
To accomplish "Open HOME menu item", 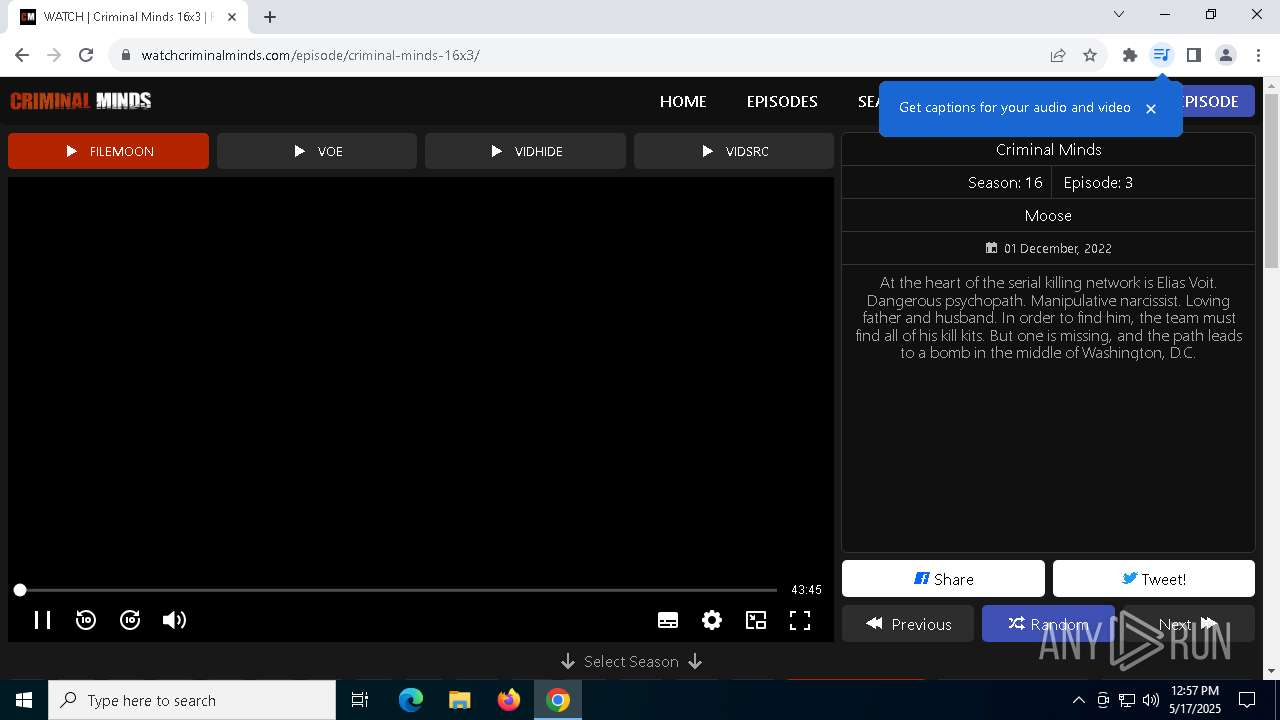I will [x=683, y=101].
